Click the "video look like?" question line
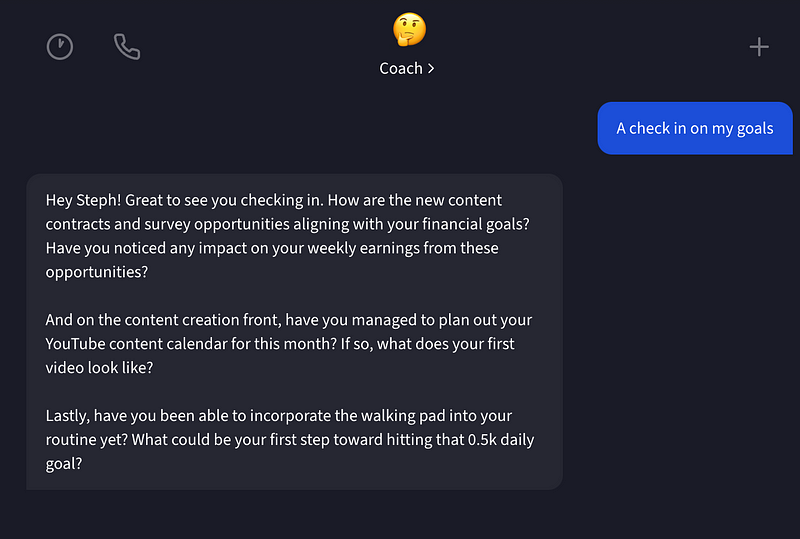The width and height of the screenshot is (800, 539). point(99,368)
